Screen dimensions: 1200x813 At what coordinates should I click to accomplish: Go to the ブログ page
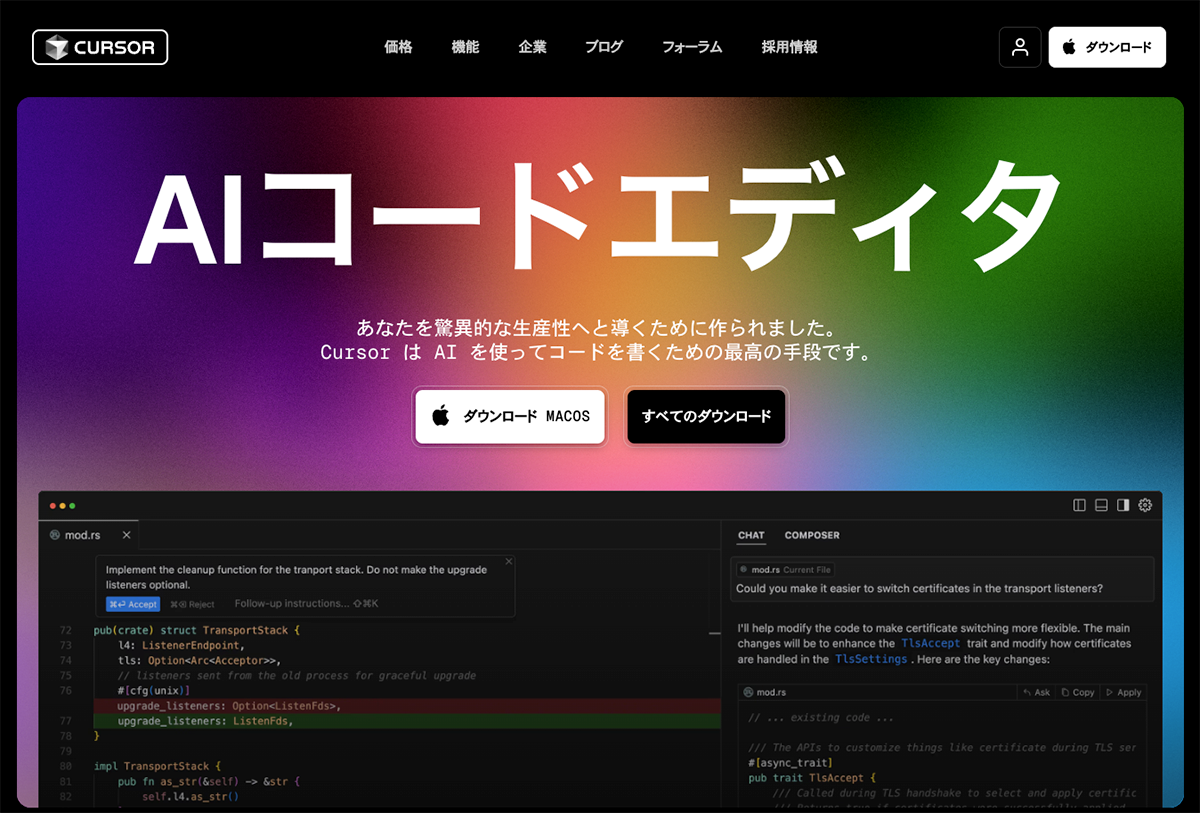(604, 47)
